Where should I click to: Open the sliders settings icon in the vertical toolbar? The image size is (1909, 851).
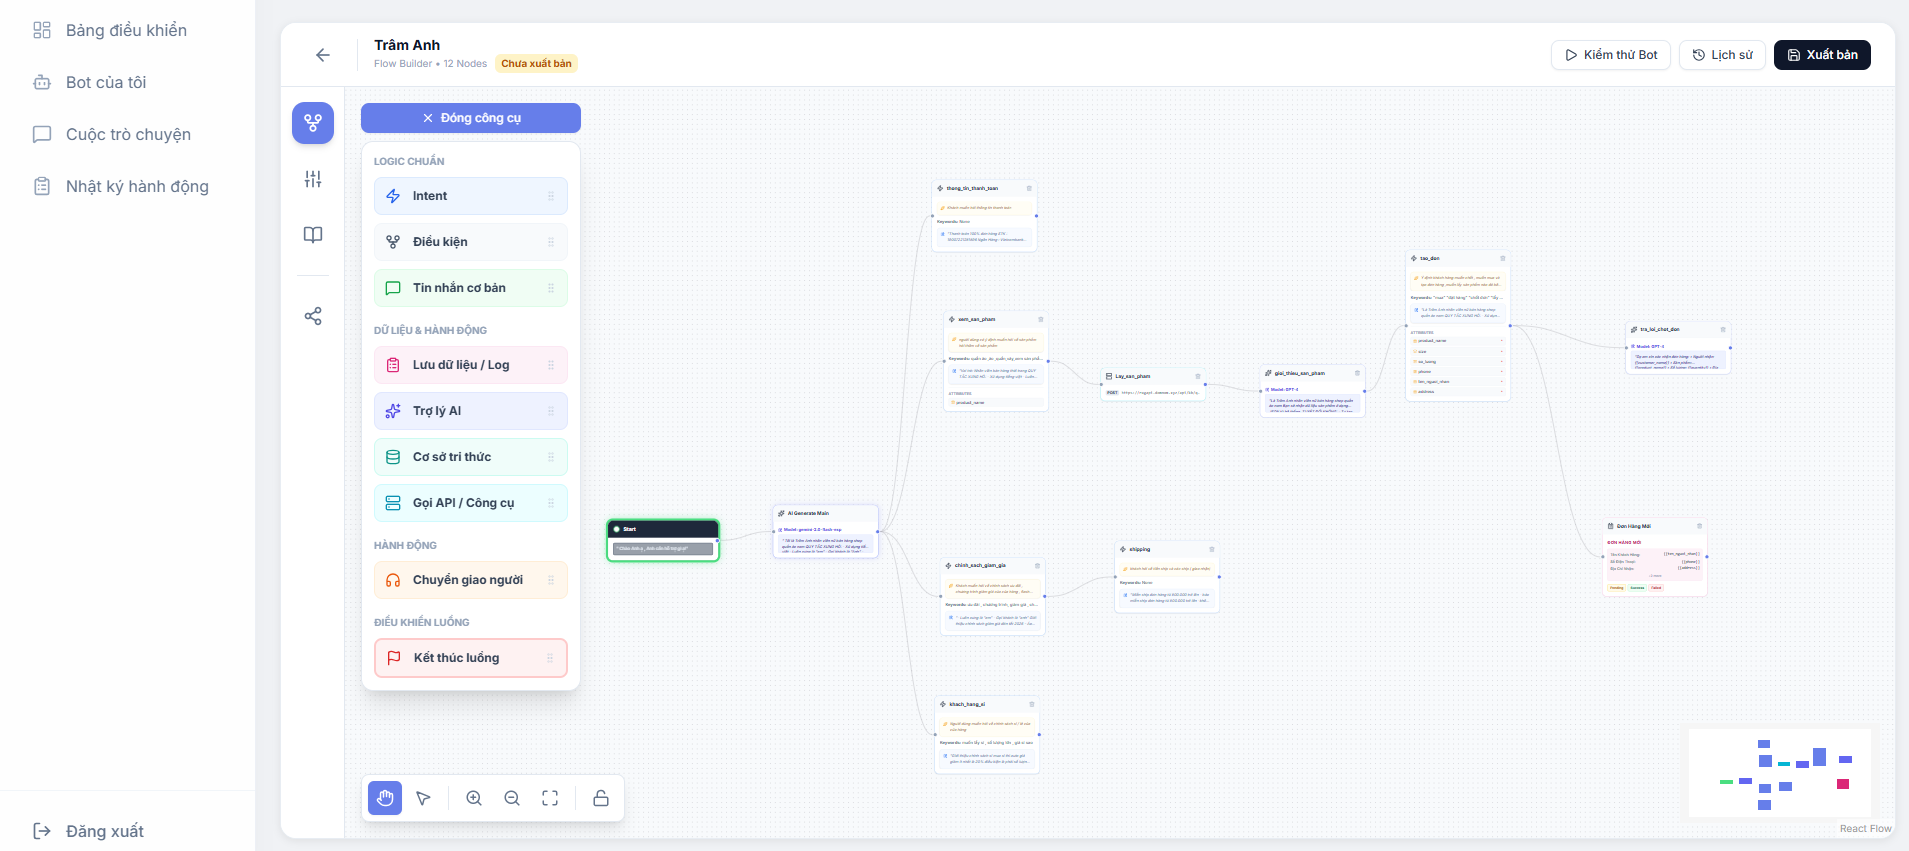pos(313,179)
